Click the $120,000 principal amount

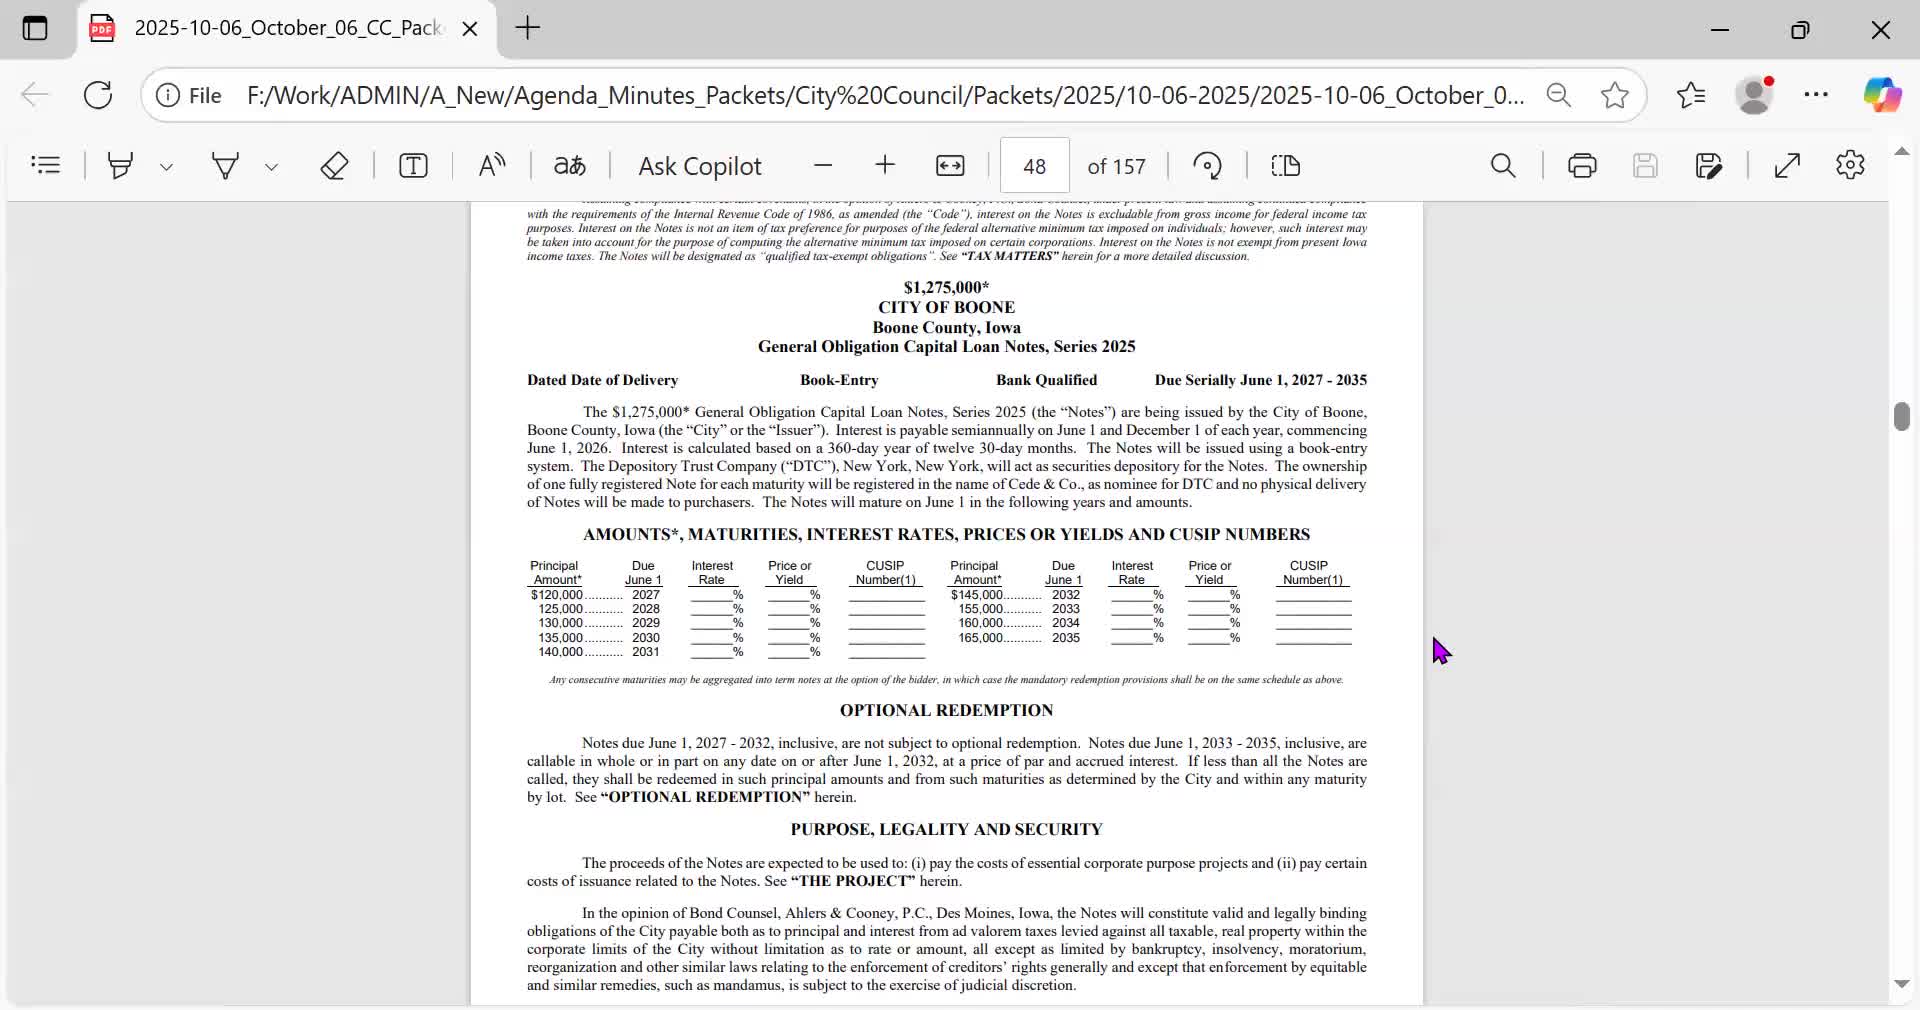coord(557,595)
